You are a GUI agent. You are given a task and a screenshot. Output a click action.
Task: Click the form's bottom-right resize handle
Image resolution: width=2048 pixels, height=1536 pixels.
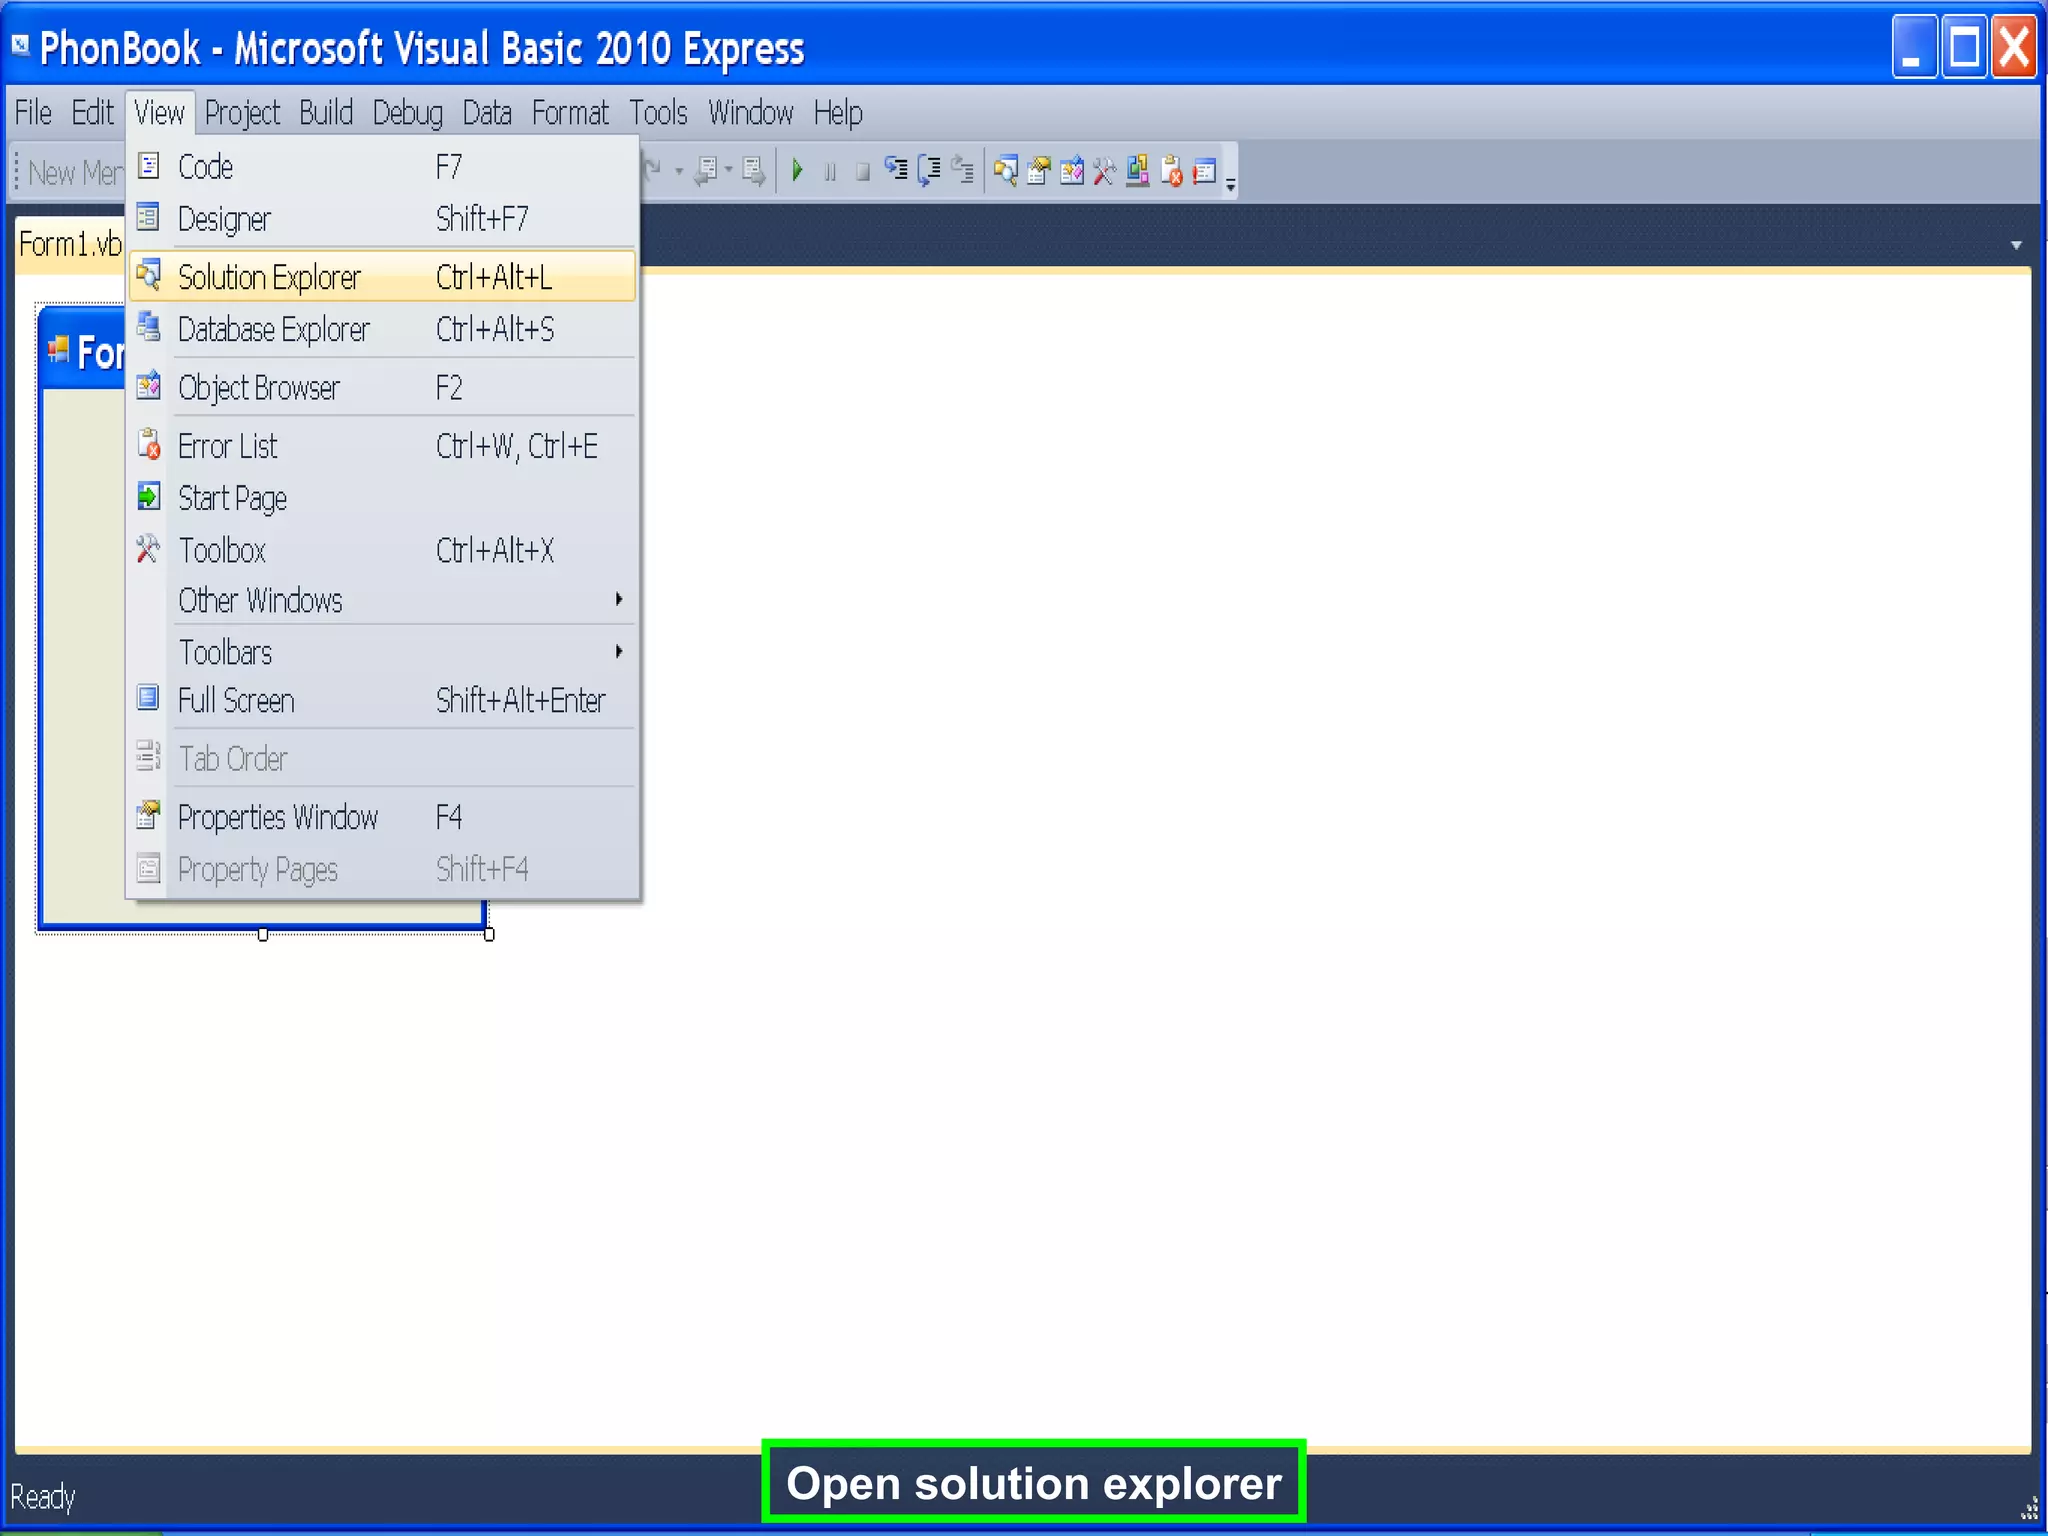(x=489, y=934)
